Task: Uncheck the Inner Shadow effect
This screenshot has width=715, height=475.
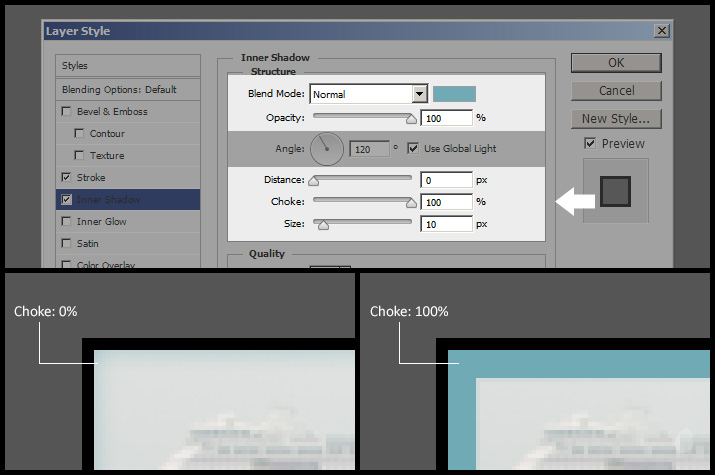Action: 67,200
